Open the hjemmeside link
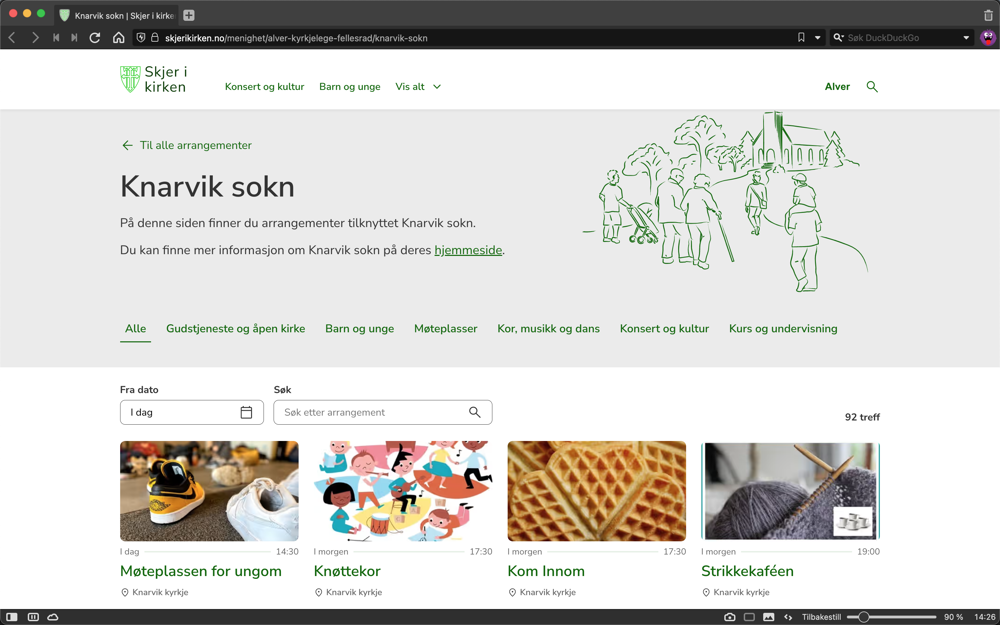Screen dimensions: 1000x625 pos(468,250)
